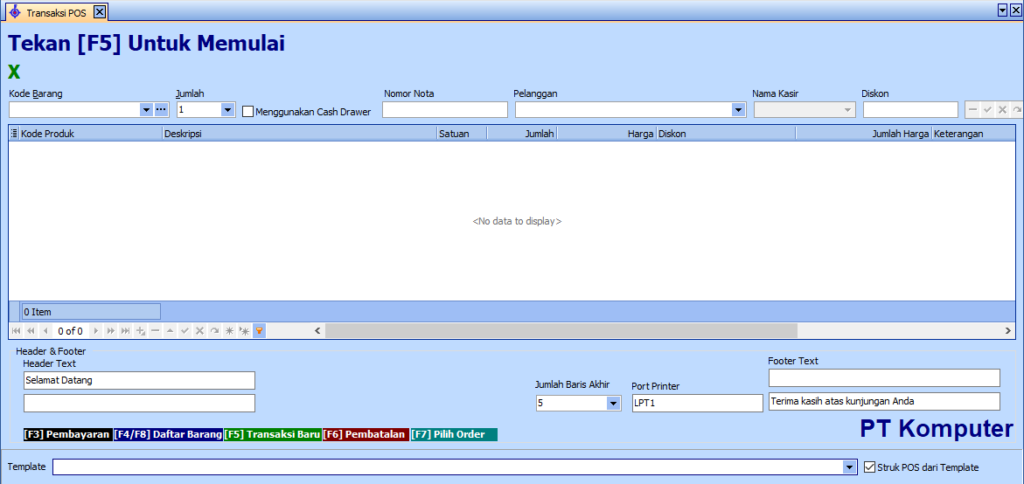This screenshot has height=484, width=1024.
Task: Click the grid column chooser icon
Action: [14, 133]
